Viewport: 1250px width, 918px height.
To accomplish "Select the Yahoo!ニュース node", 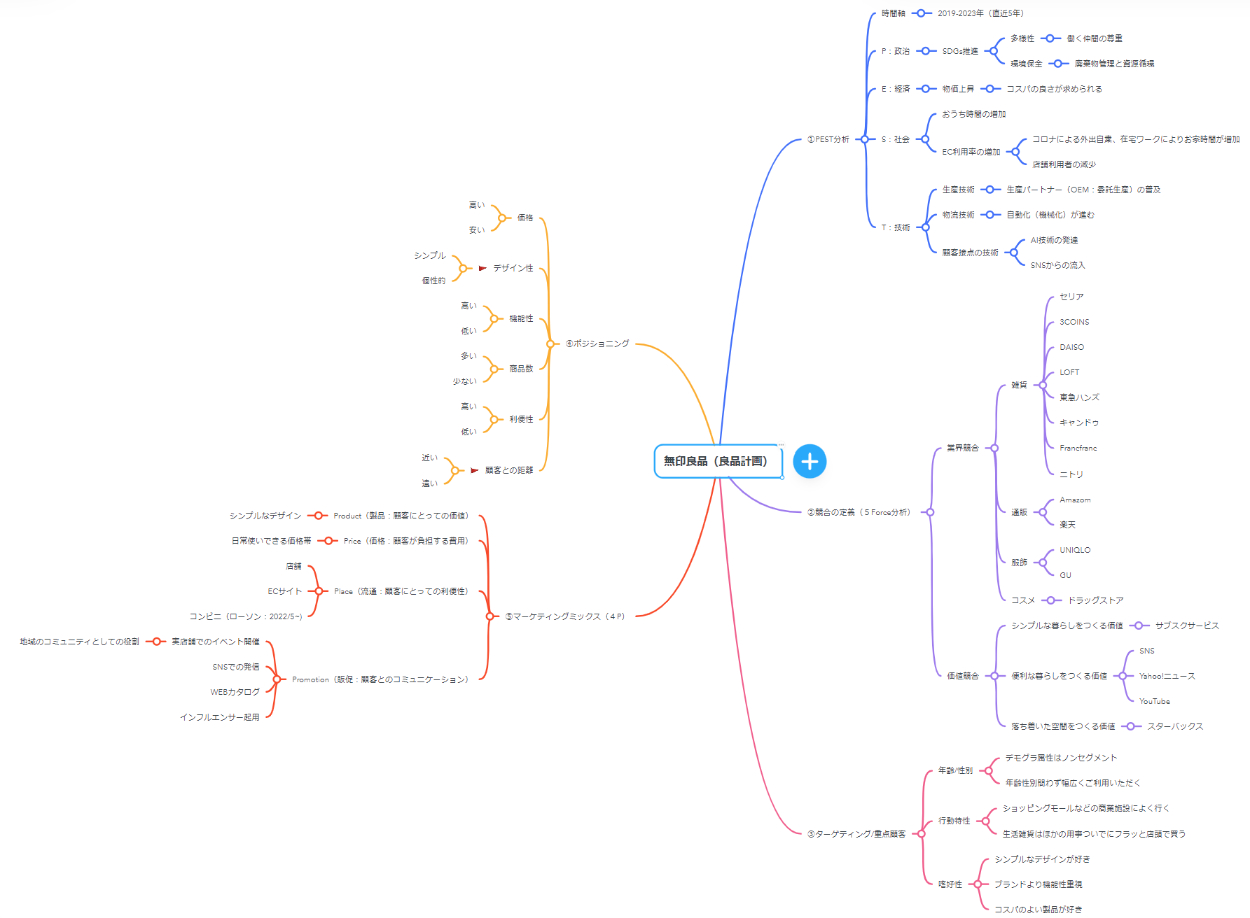I will pos(1167,675).
